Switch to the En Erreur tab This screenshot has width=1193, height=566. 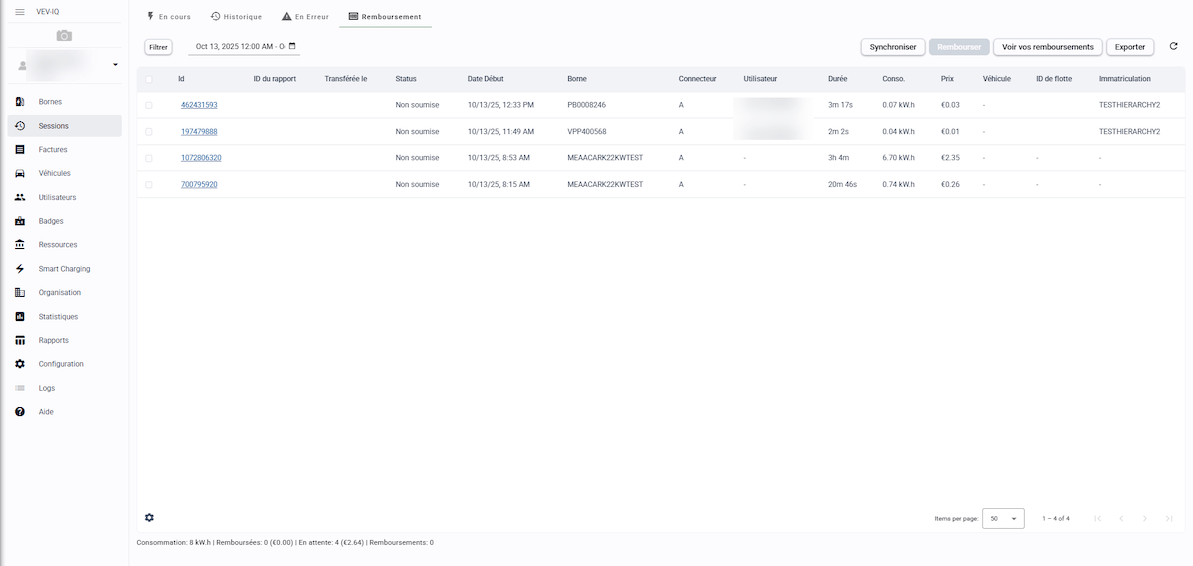tap(305, 17)
